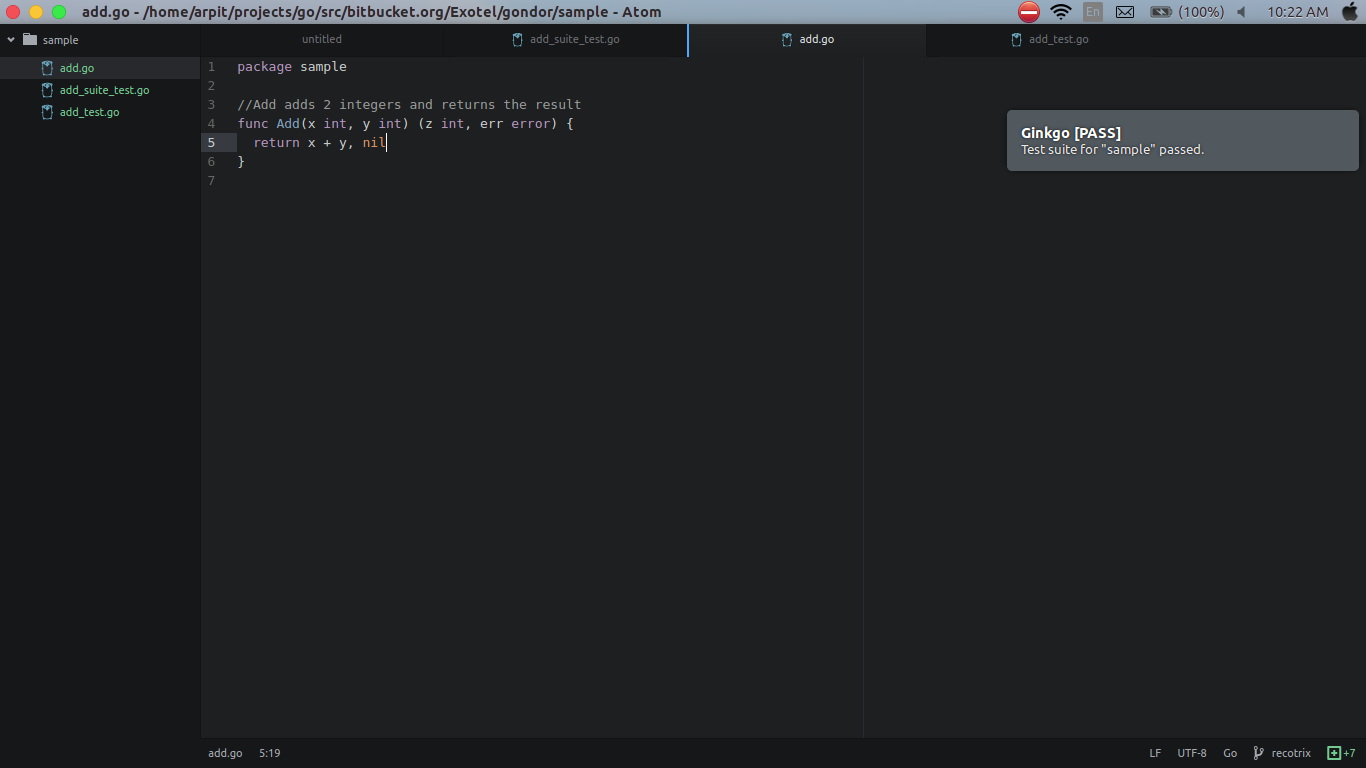The width and height of the screenshot is (1366, 768).
Task: Open the mail envelope indicator
Action: (x=1125, y=12)
